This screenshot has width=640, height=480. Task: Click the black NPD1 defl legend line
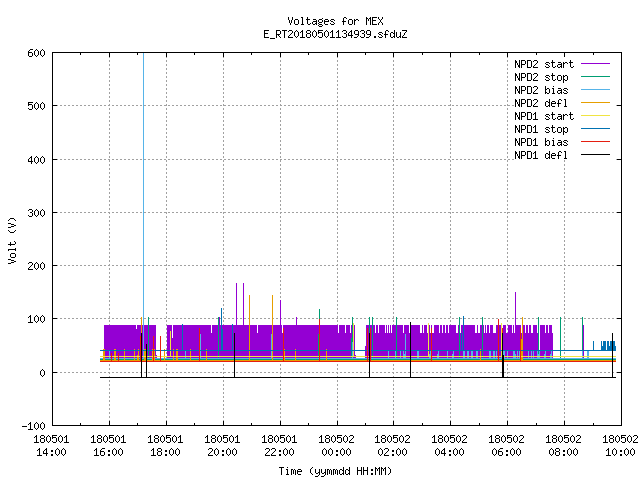596,155
